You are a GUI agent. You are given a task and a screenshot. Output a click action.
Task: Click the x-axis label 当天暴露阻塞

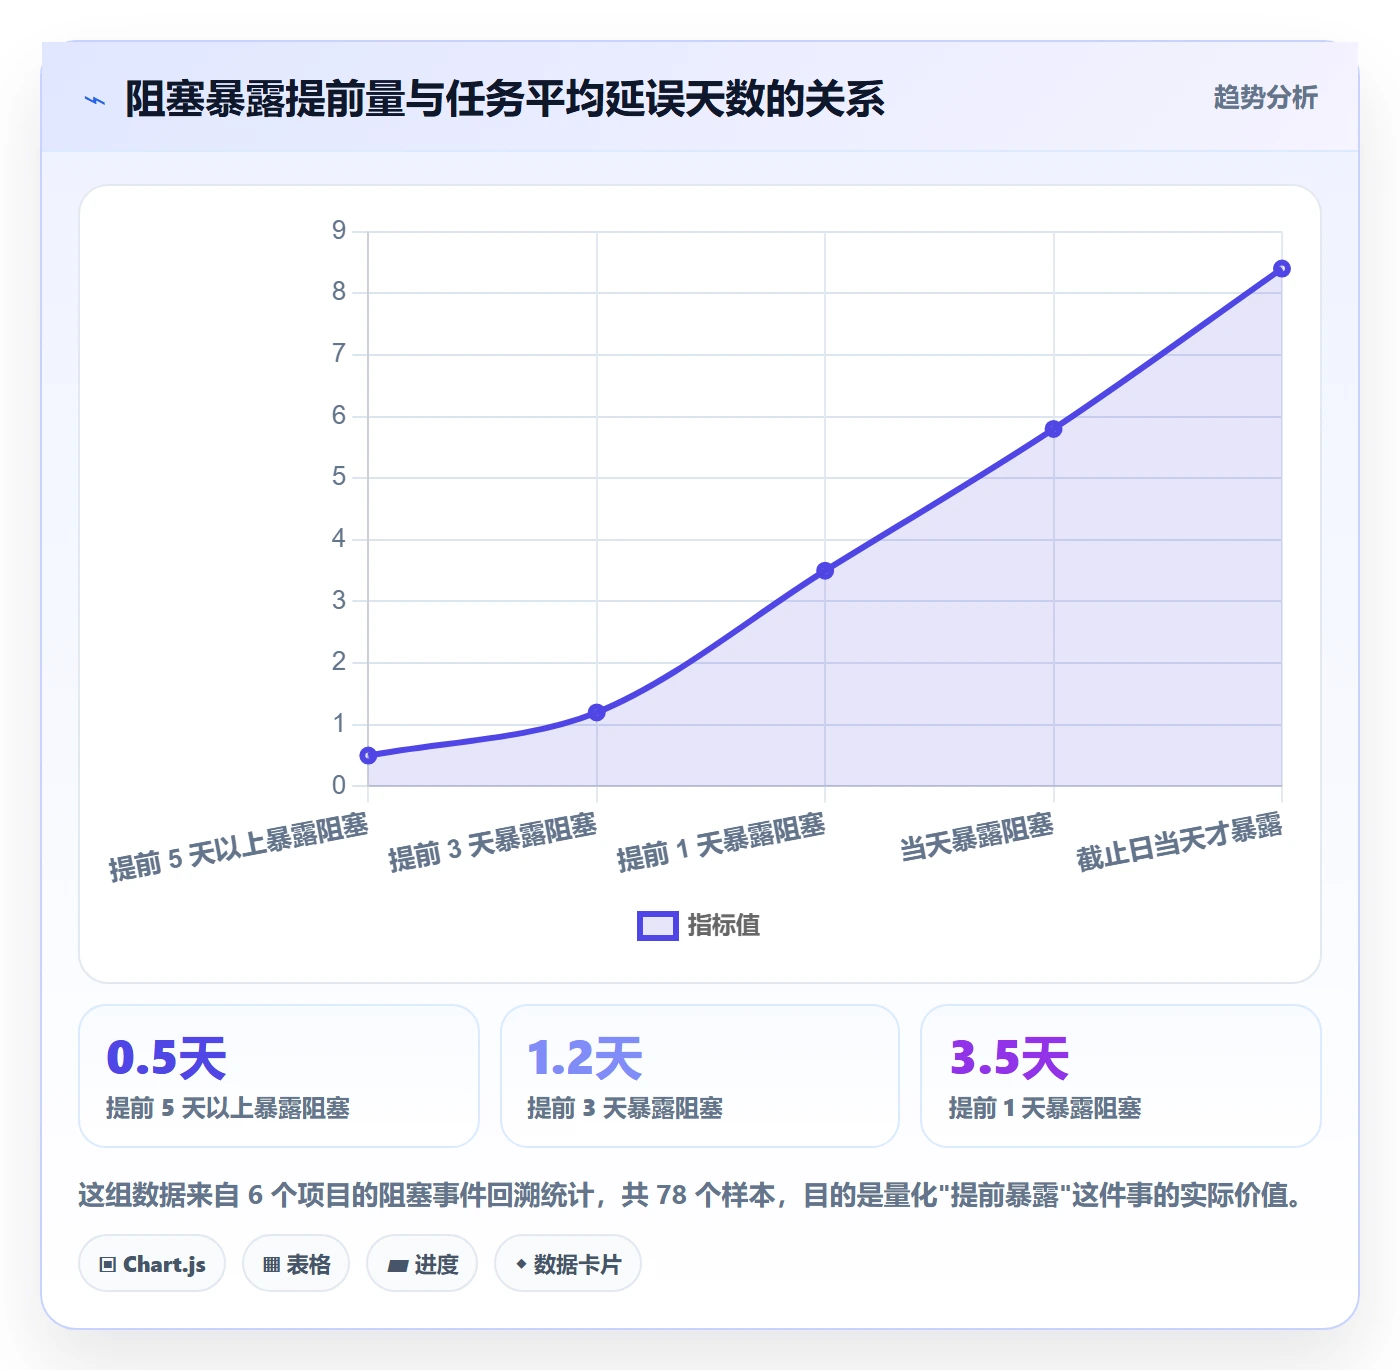[976, 837]
